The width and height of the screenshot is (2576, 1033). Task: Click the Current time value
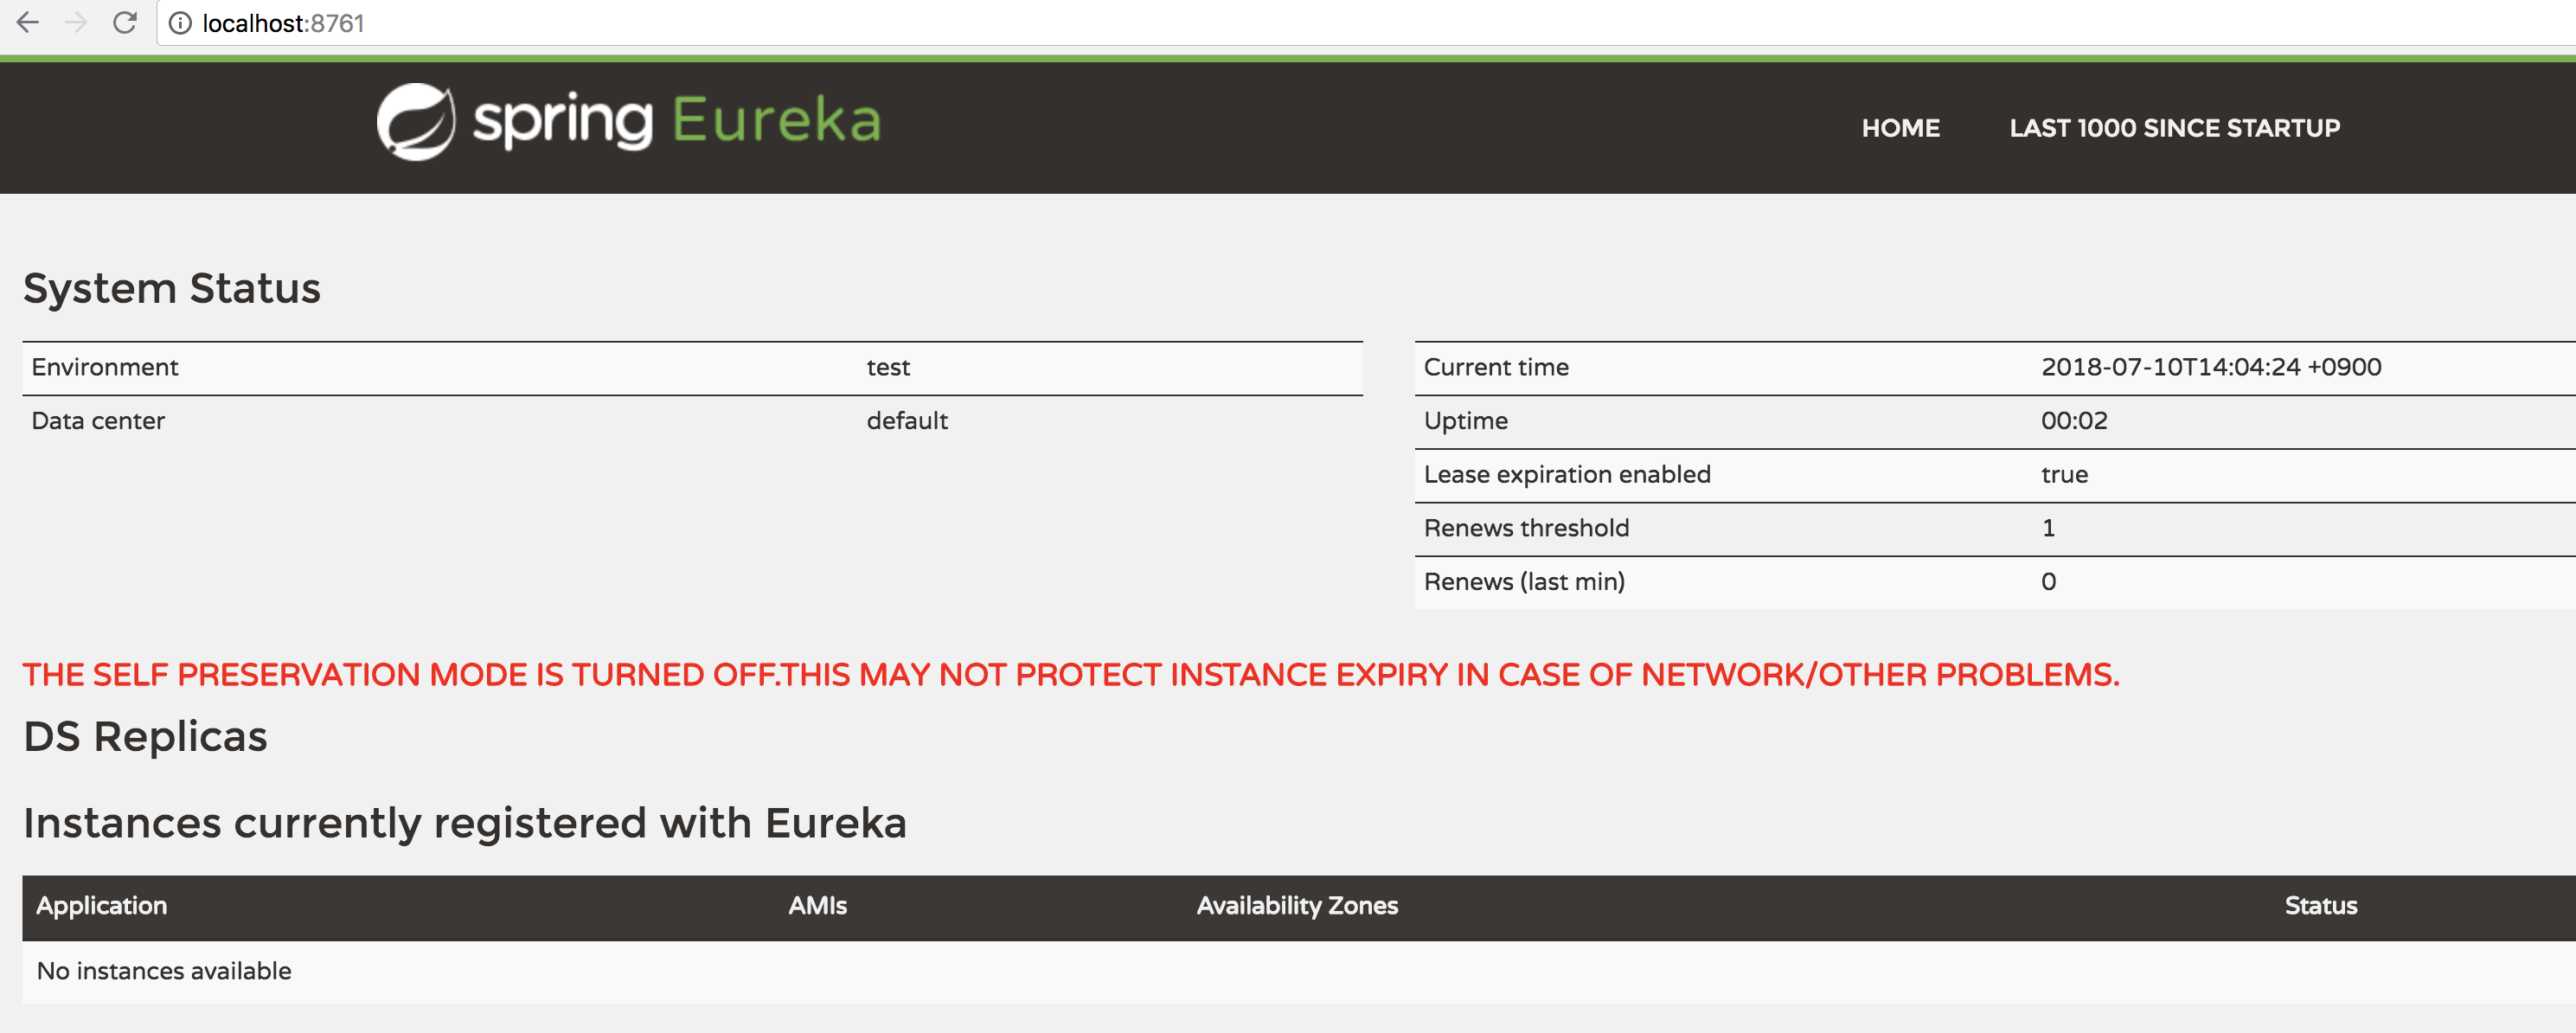[2210, 367]
